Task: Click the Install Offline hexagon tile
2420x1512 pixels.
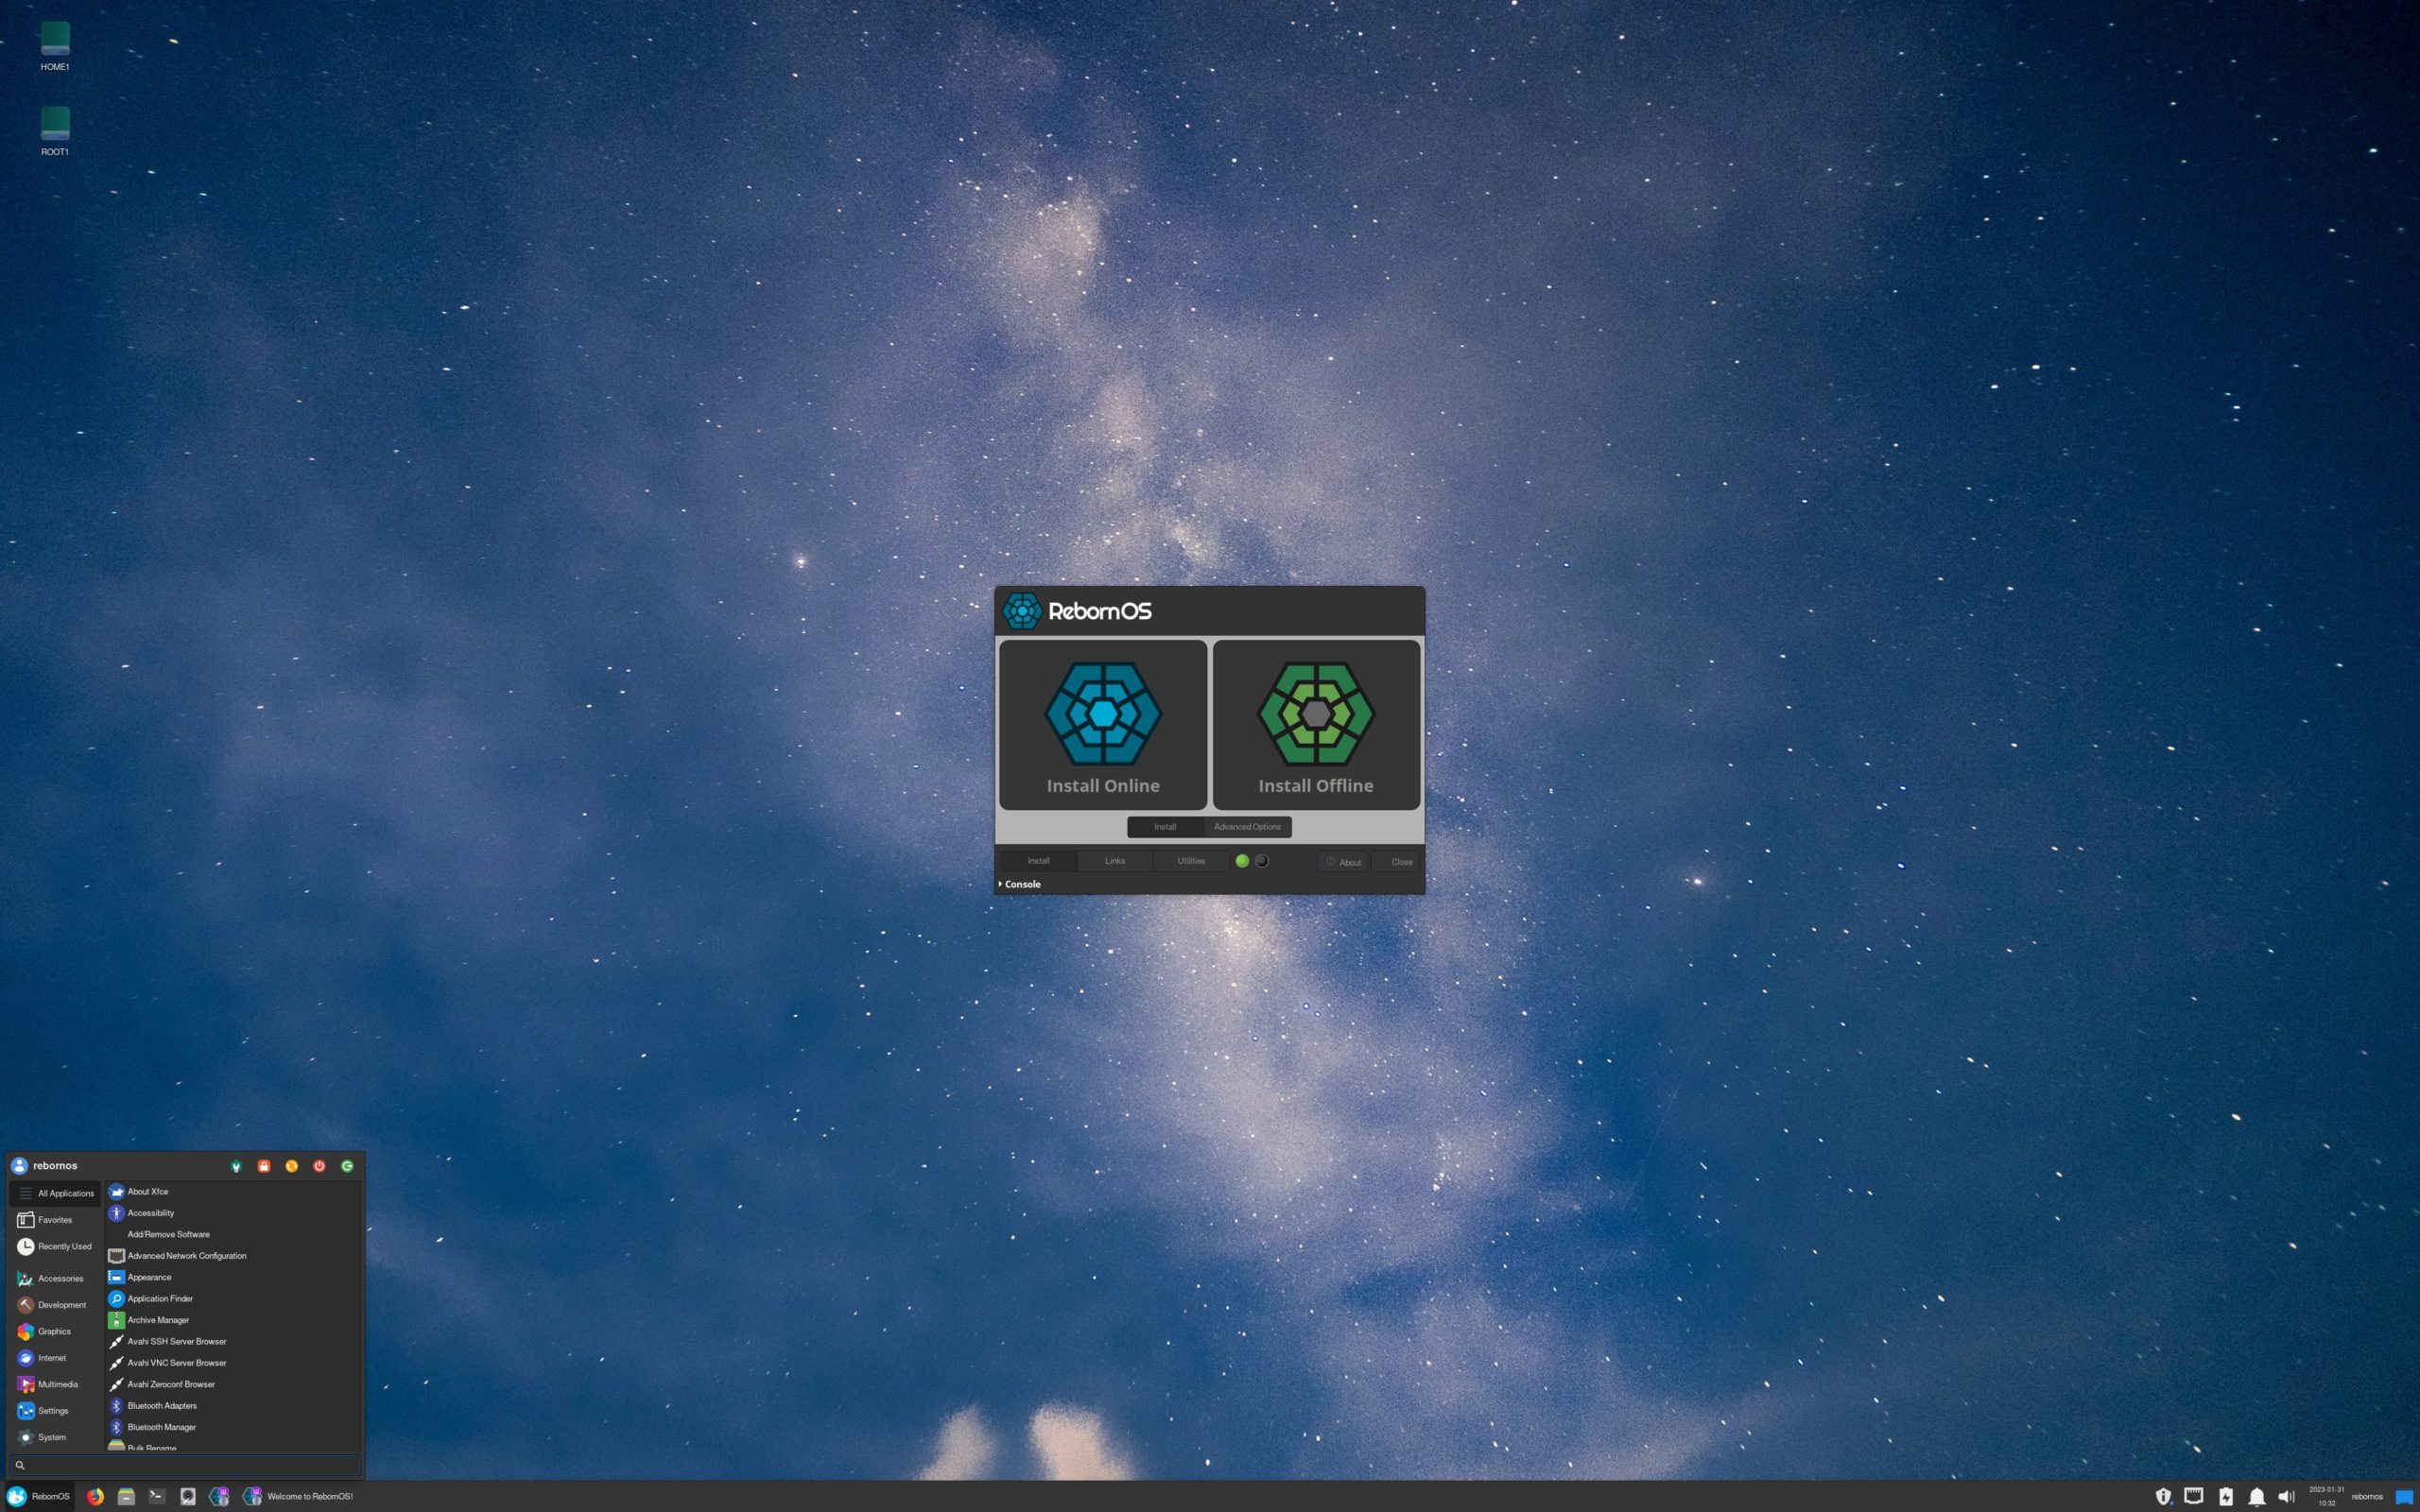Action: point(1315,724)
